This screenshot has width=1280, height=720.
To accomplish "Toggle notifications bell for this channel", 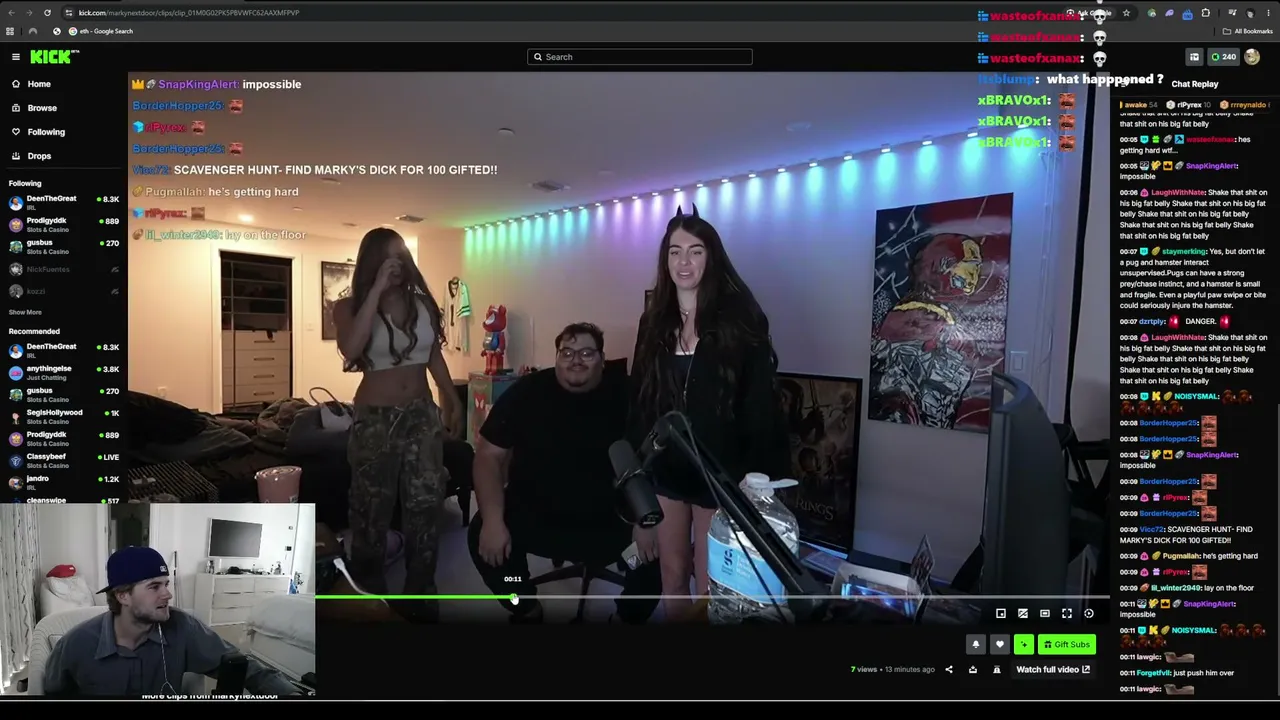I will tap(976, 645).
